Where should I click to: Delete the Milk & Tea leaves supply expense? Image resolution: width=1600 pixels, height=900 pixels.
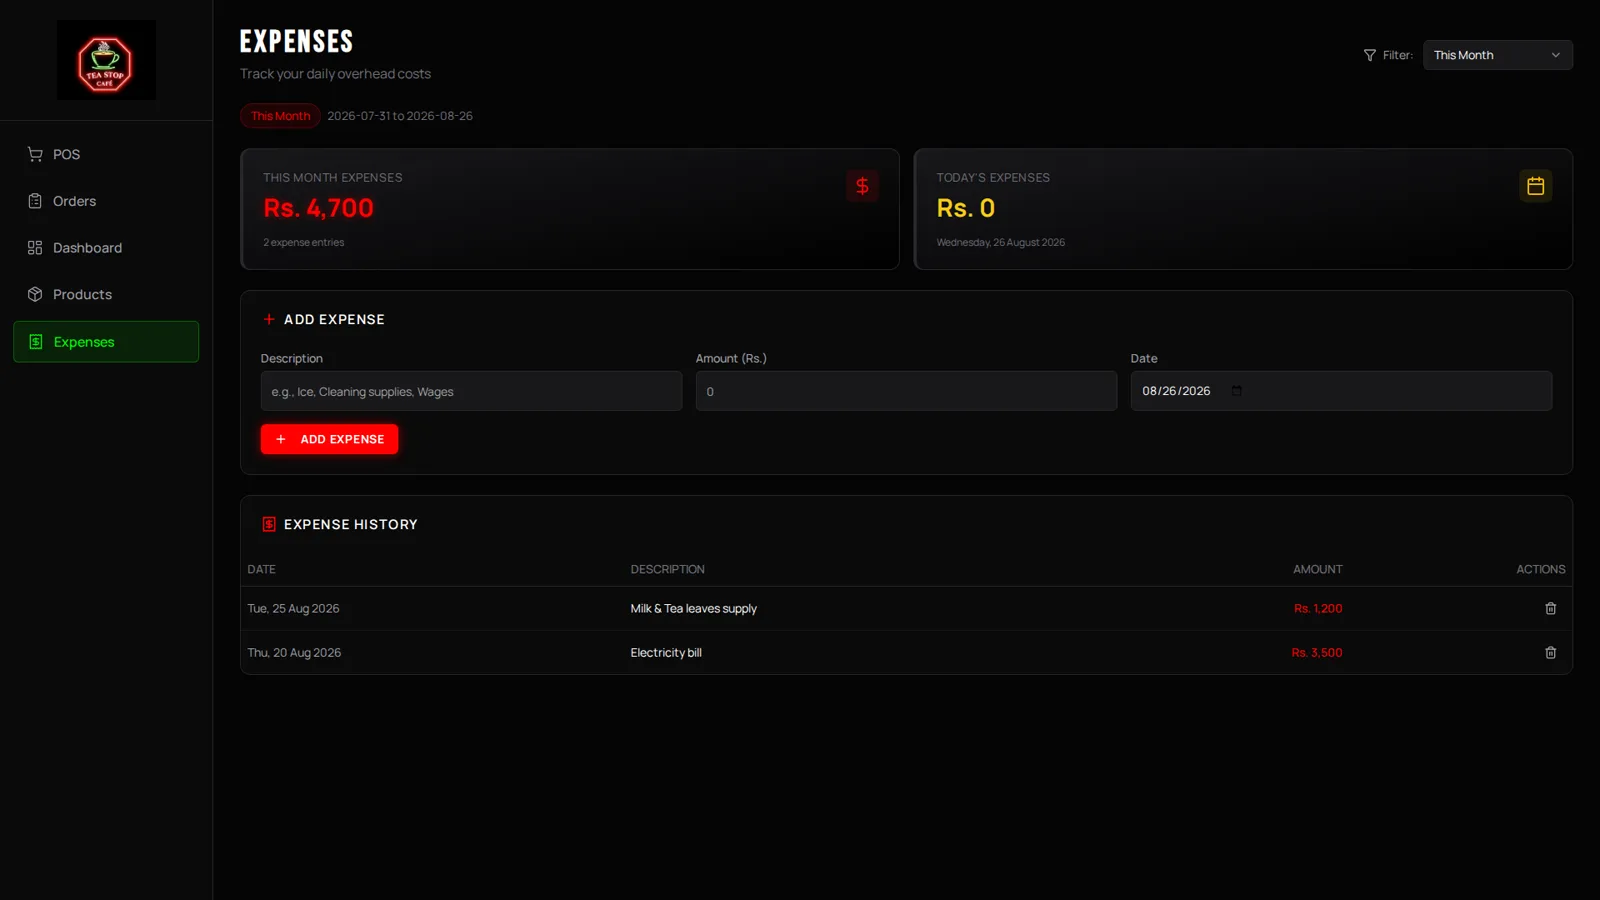click(x=1551, y=608)
